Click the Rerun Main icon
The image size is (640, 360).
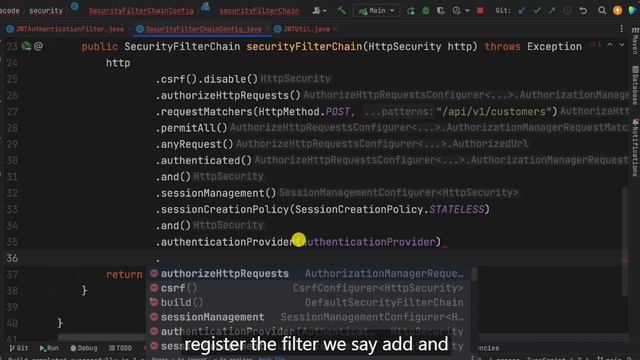point(411,11)
